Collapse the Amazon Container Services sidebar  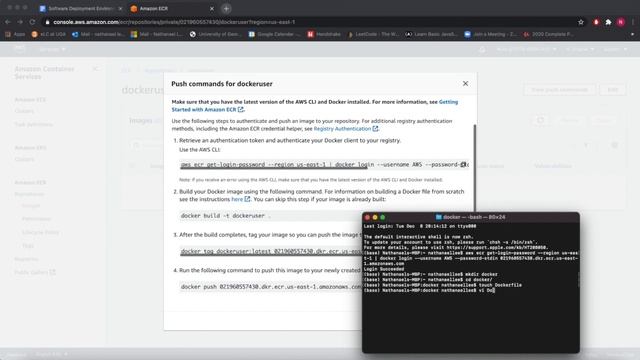tap(95, 69)
